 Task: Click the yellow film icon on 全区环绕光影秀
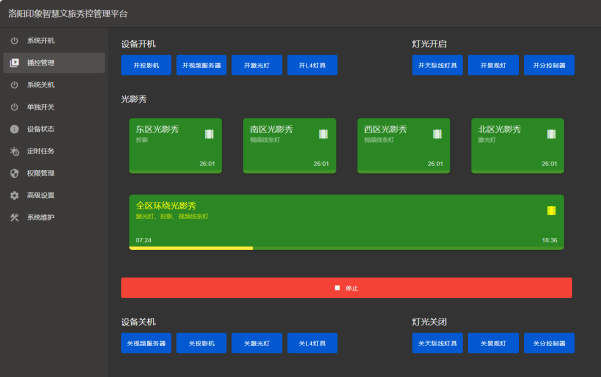click(x=551, y=210)
